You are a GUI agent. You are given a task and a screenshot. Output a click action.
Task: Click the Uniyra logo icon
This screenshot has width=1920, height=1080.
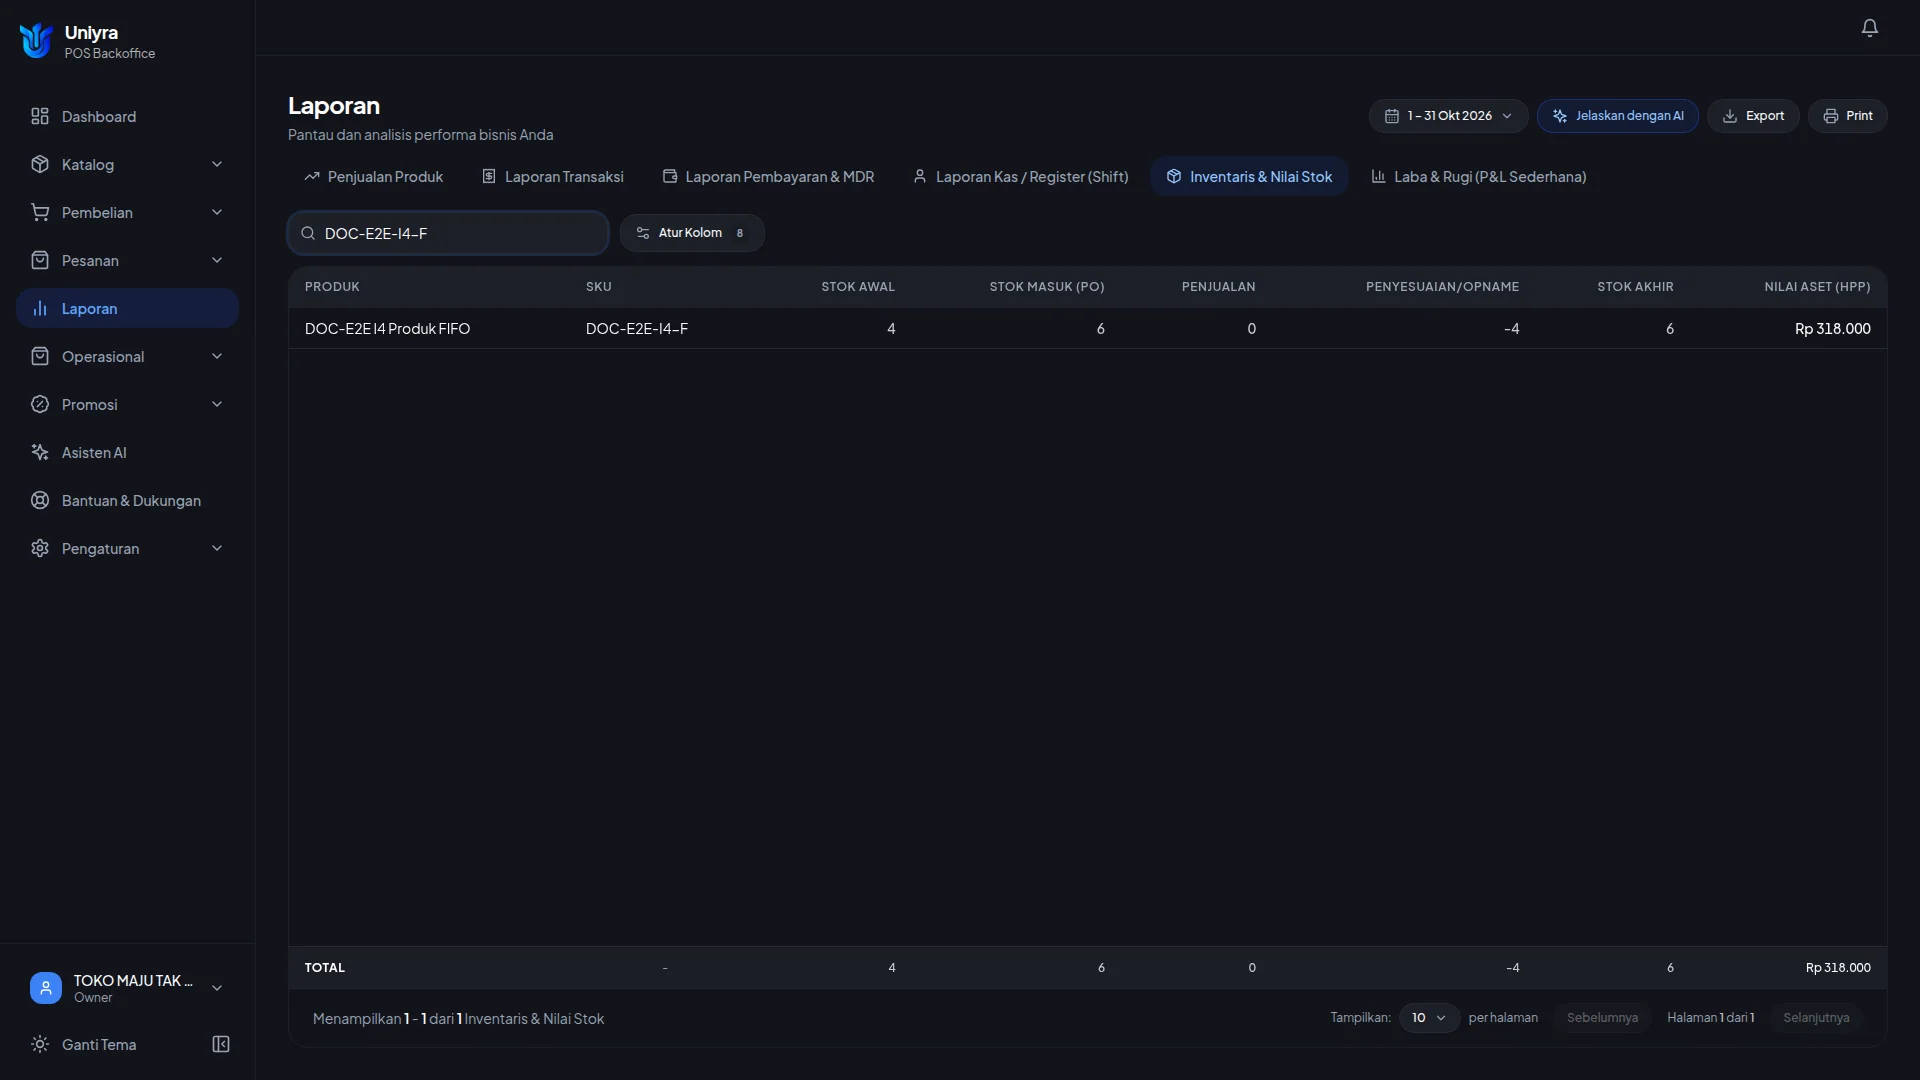coord(36,41)
